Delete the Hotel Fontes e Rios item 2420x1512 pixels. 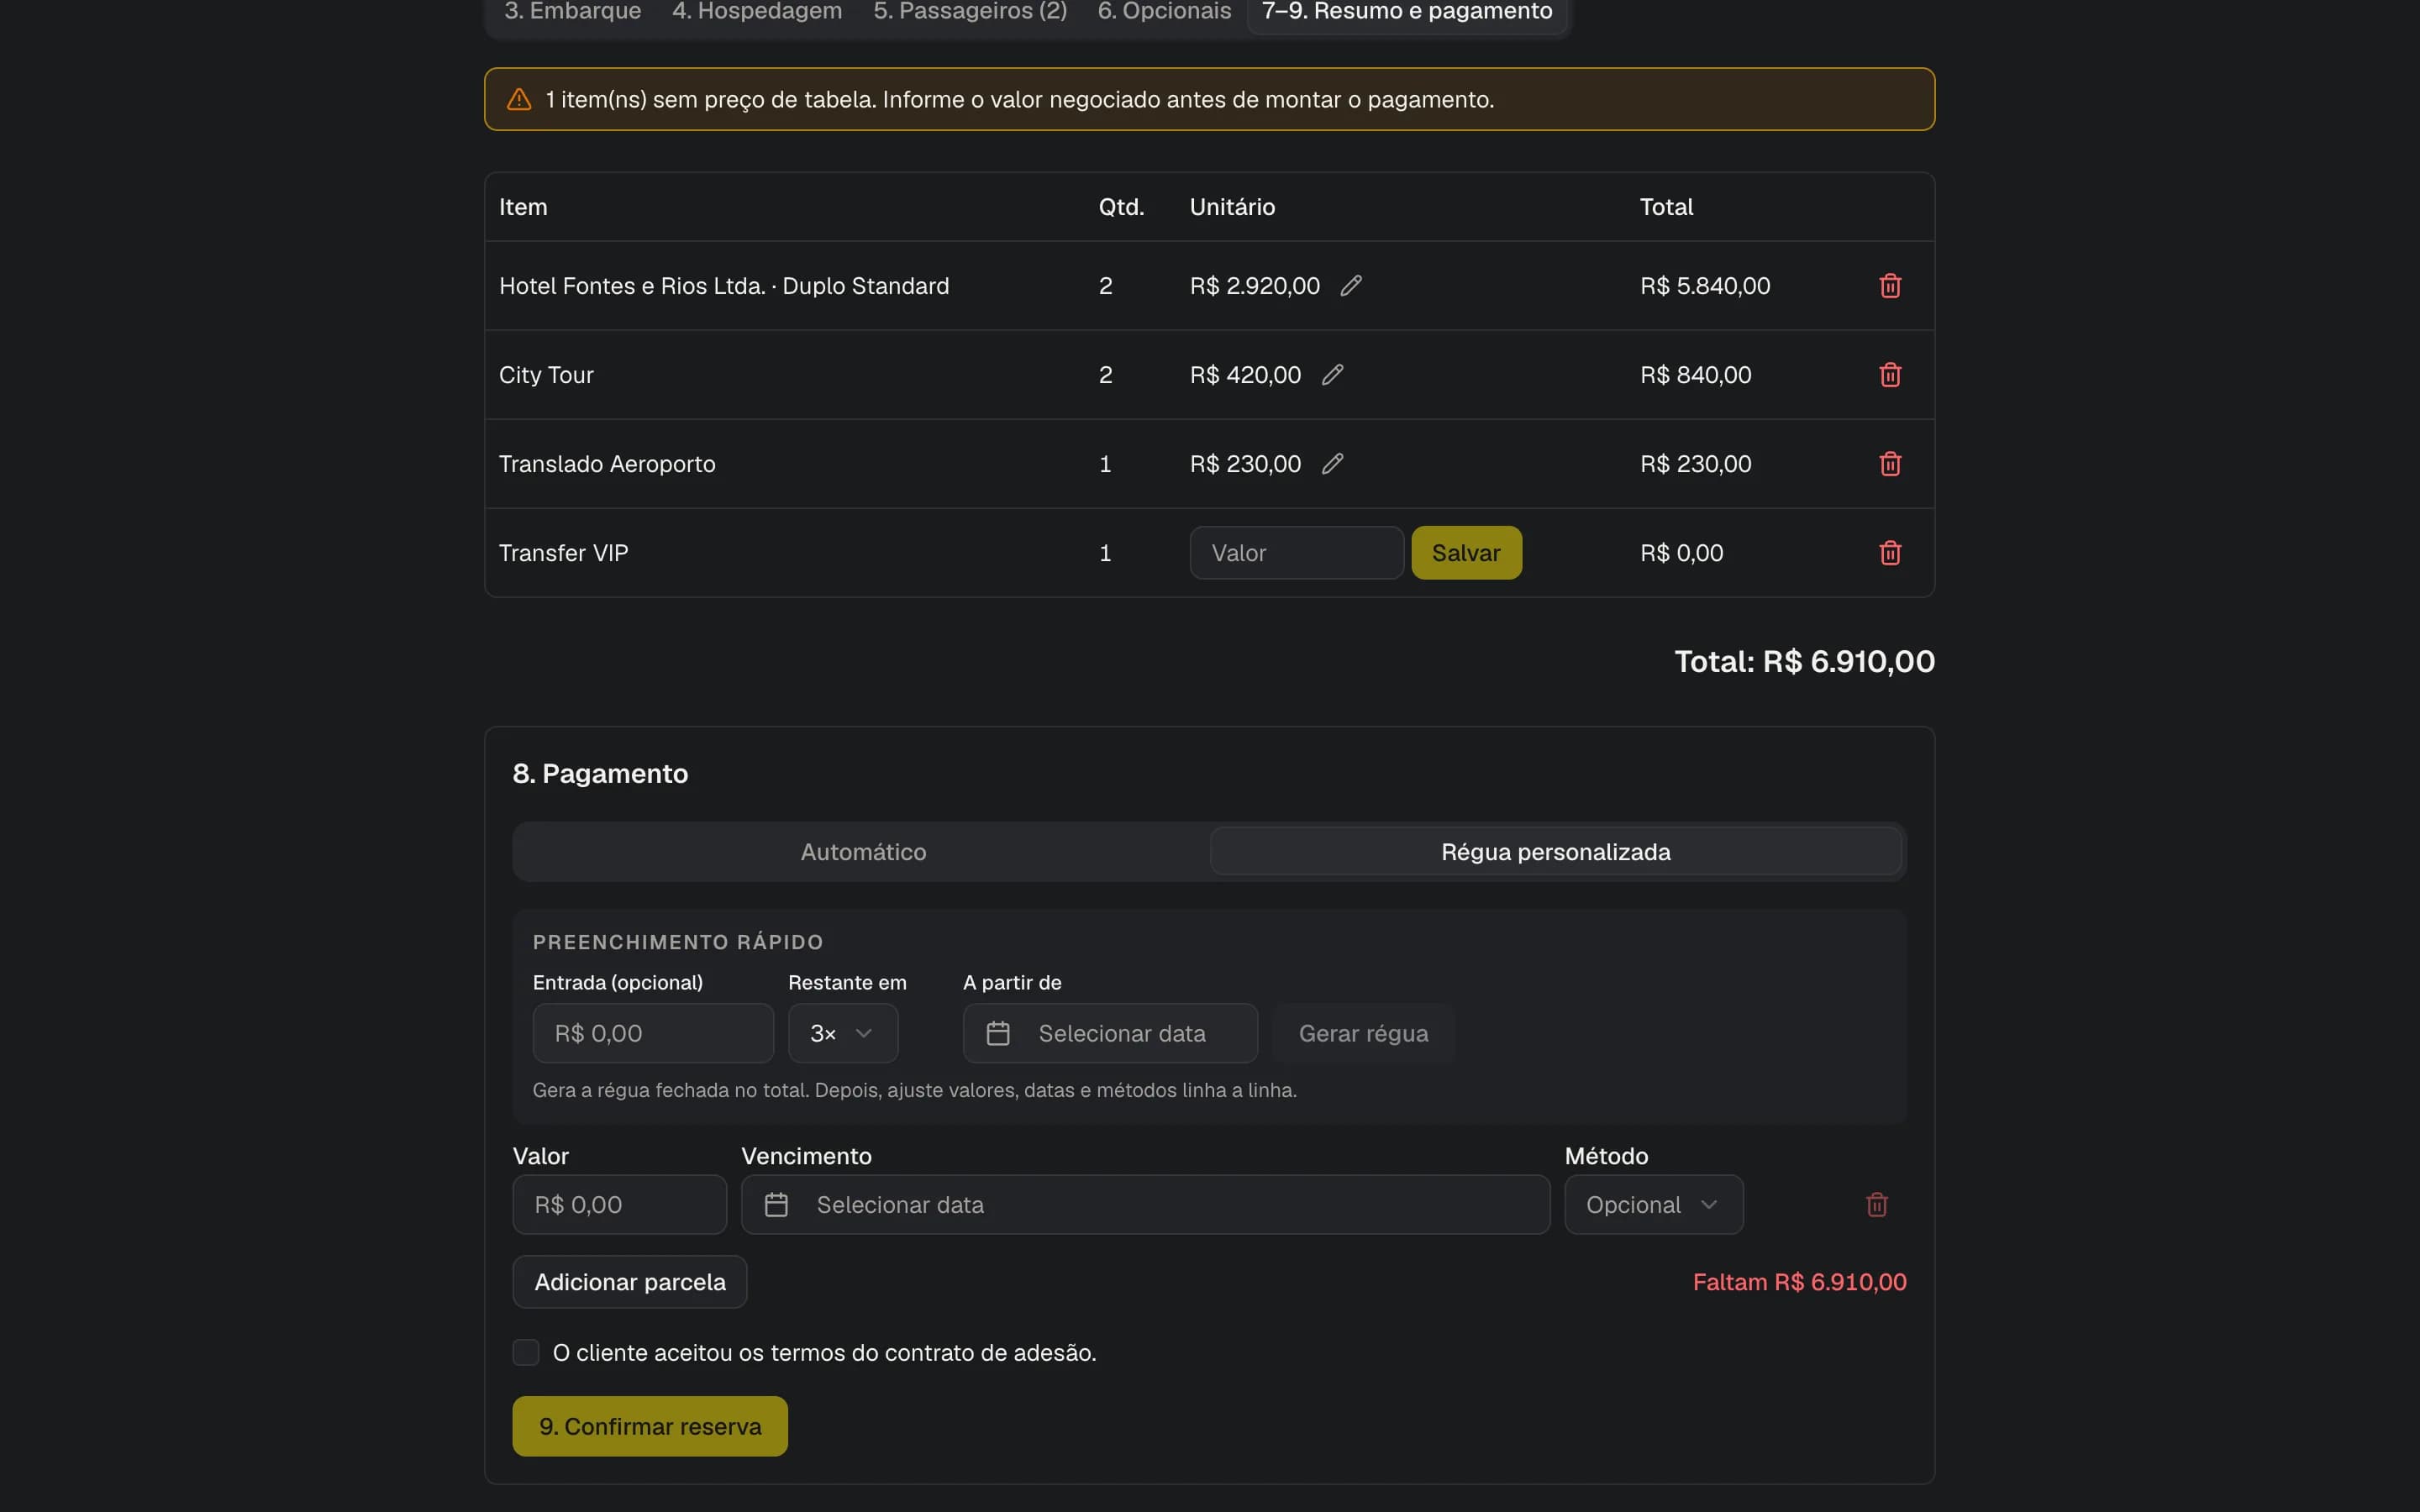tap(1889, 286)
